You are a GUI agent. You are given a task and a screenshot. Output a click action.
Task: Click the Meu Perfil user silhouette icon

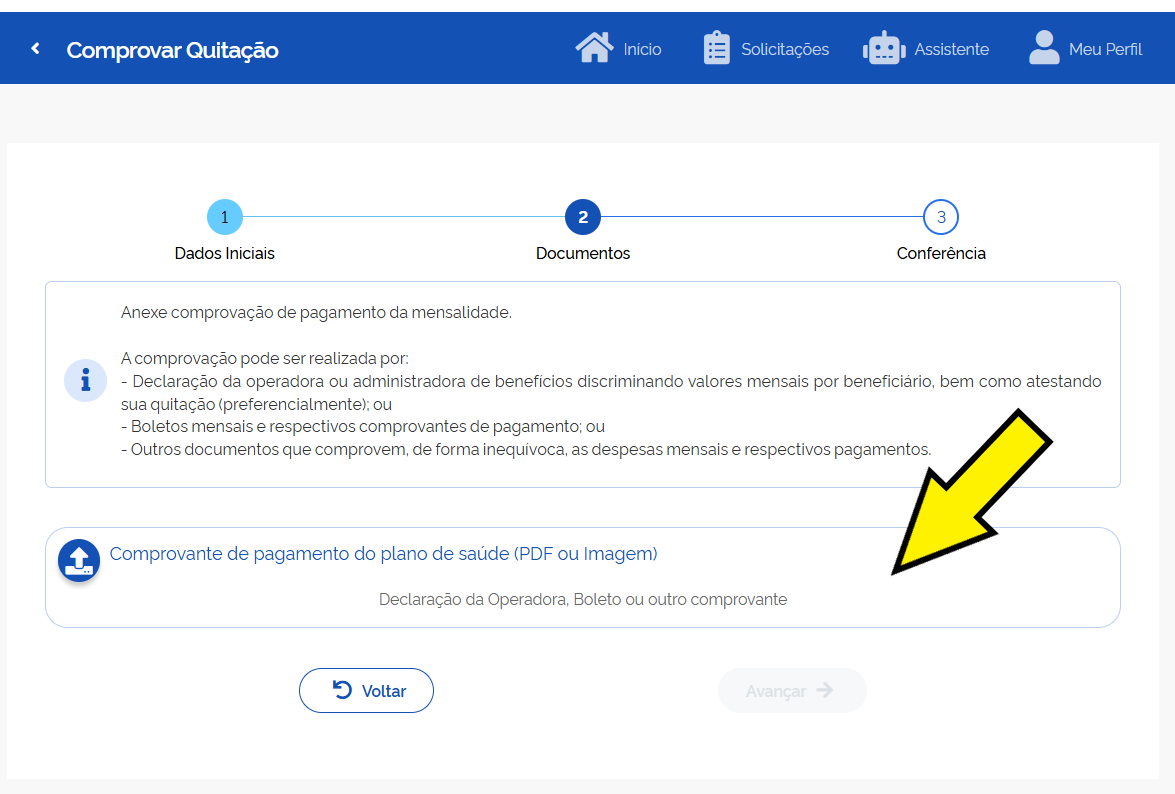pyautogui.click(x=1043, y=48)
